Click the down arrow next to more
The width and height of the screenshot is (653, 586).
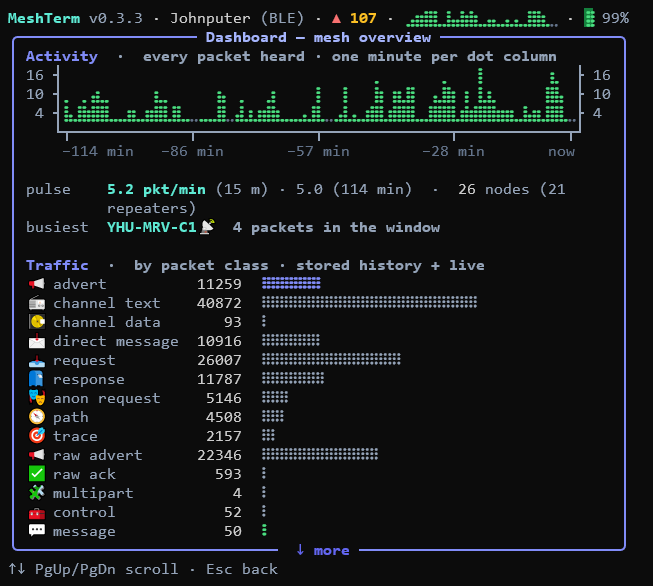click(x=300, y=550)
